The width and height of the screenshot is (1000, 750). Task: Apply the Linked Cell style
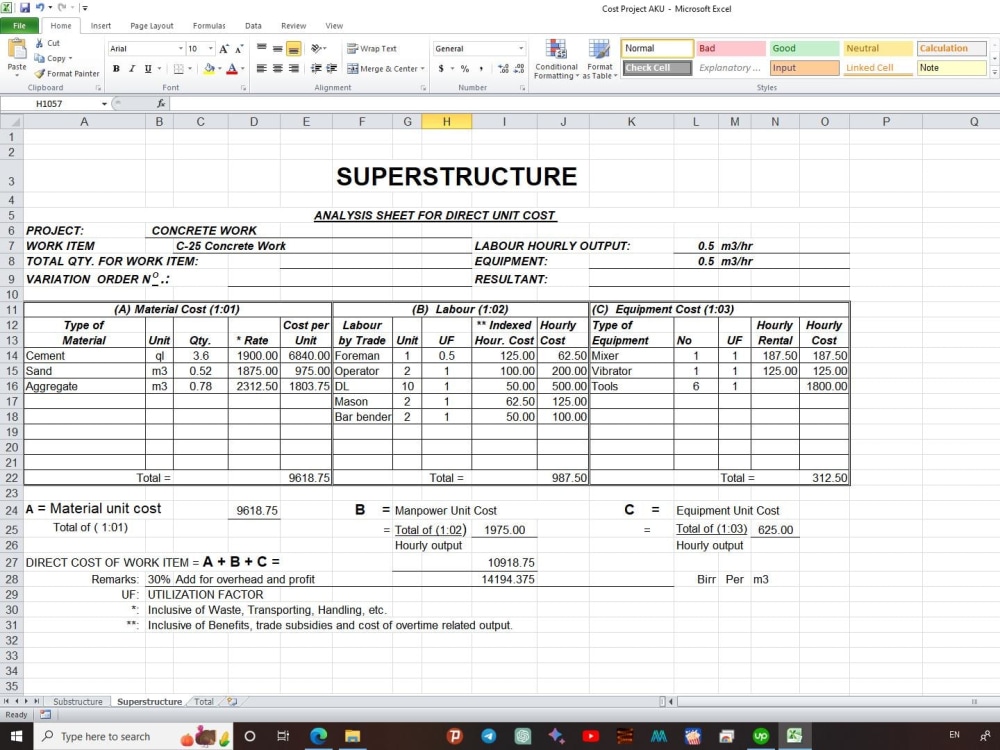tap(878, 68)
